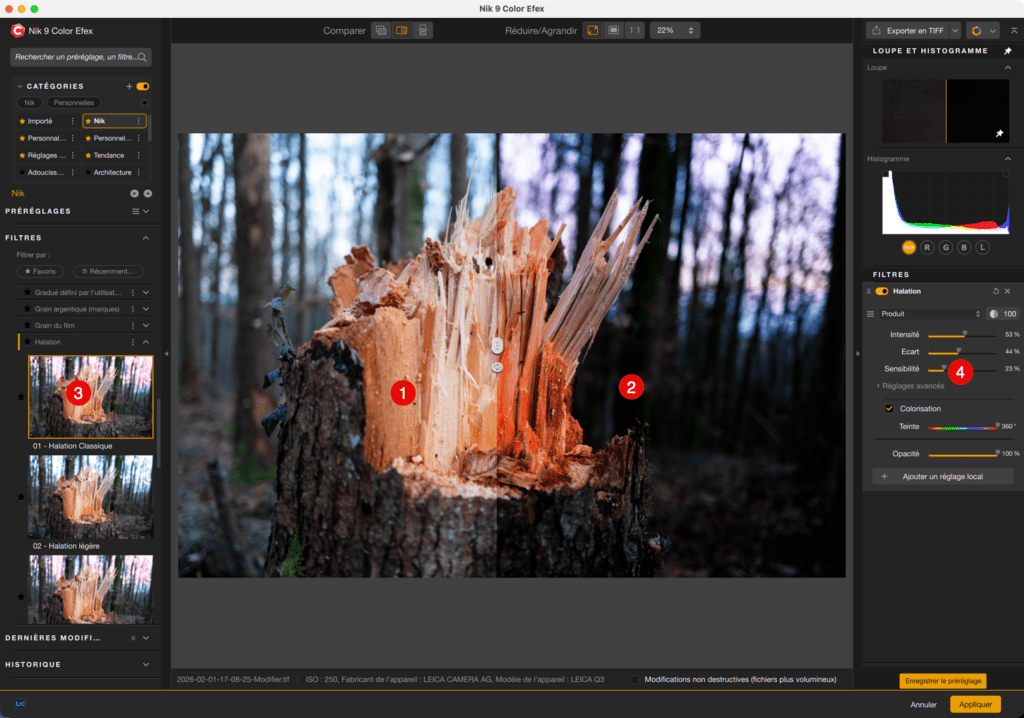
Task: Open the Produit blending mode dropdown
Action: pos(930,313)
